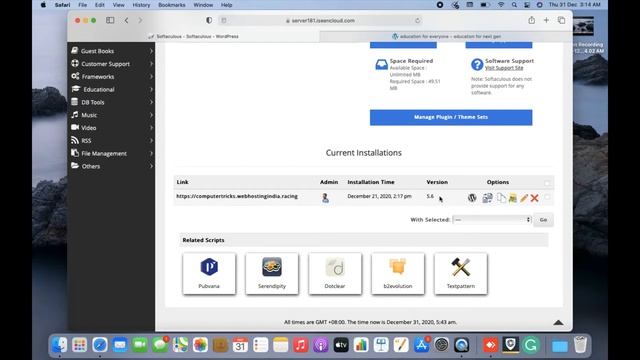Open new tab with plus icon
This screenshot has height=360, width=640.
[x=546, y=20]
